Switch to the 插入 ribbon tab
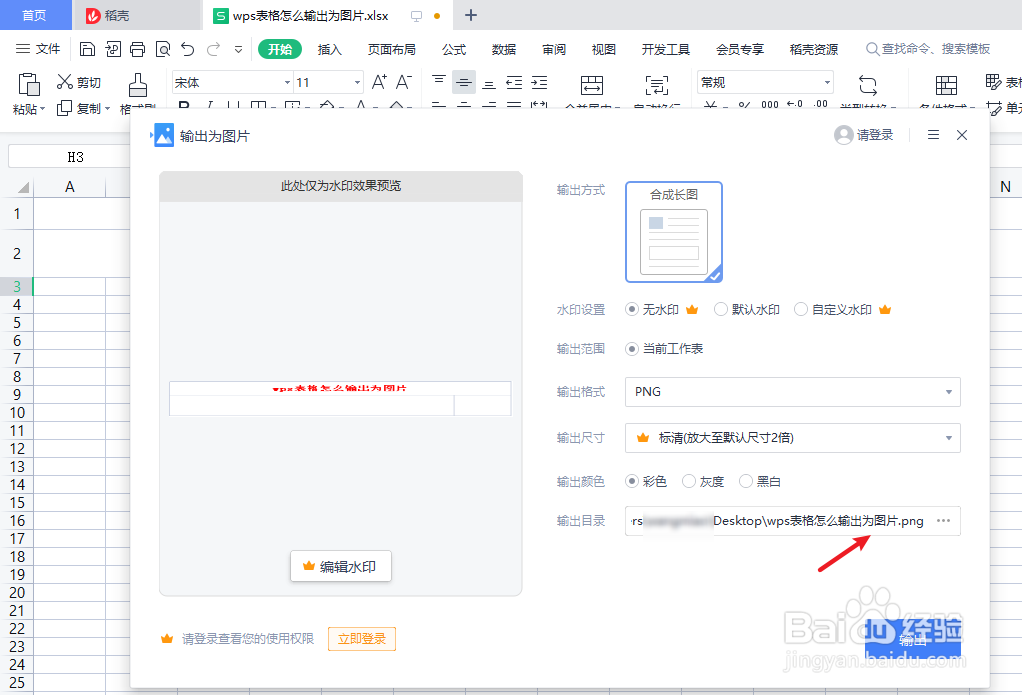 330,48
